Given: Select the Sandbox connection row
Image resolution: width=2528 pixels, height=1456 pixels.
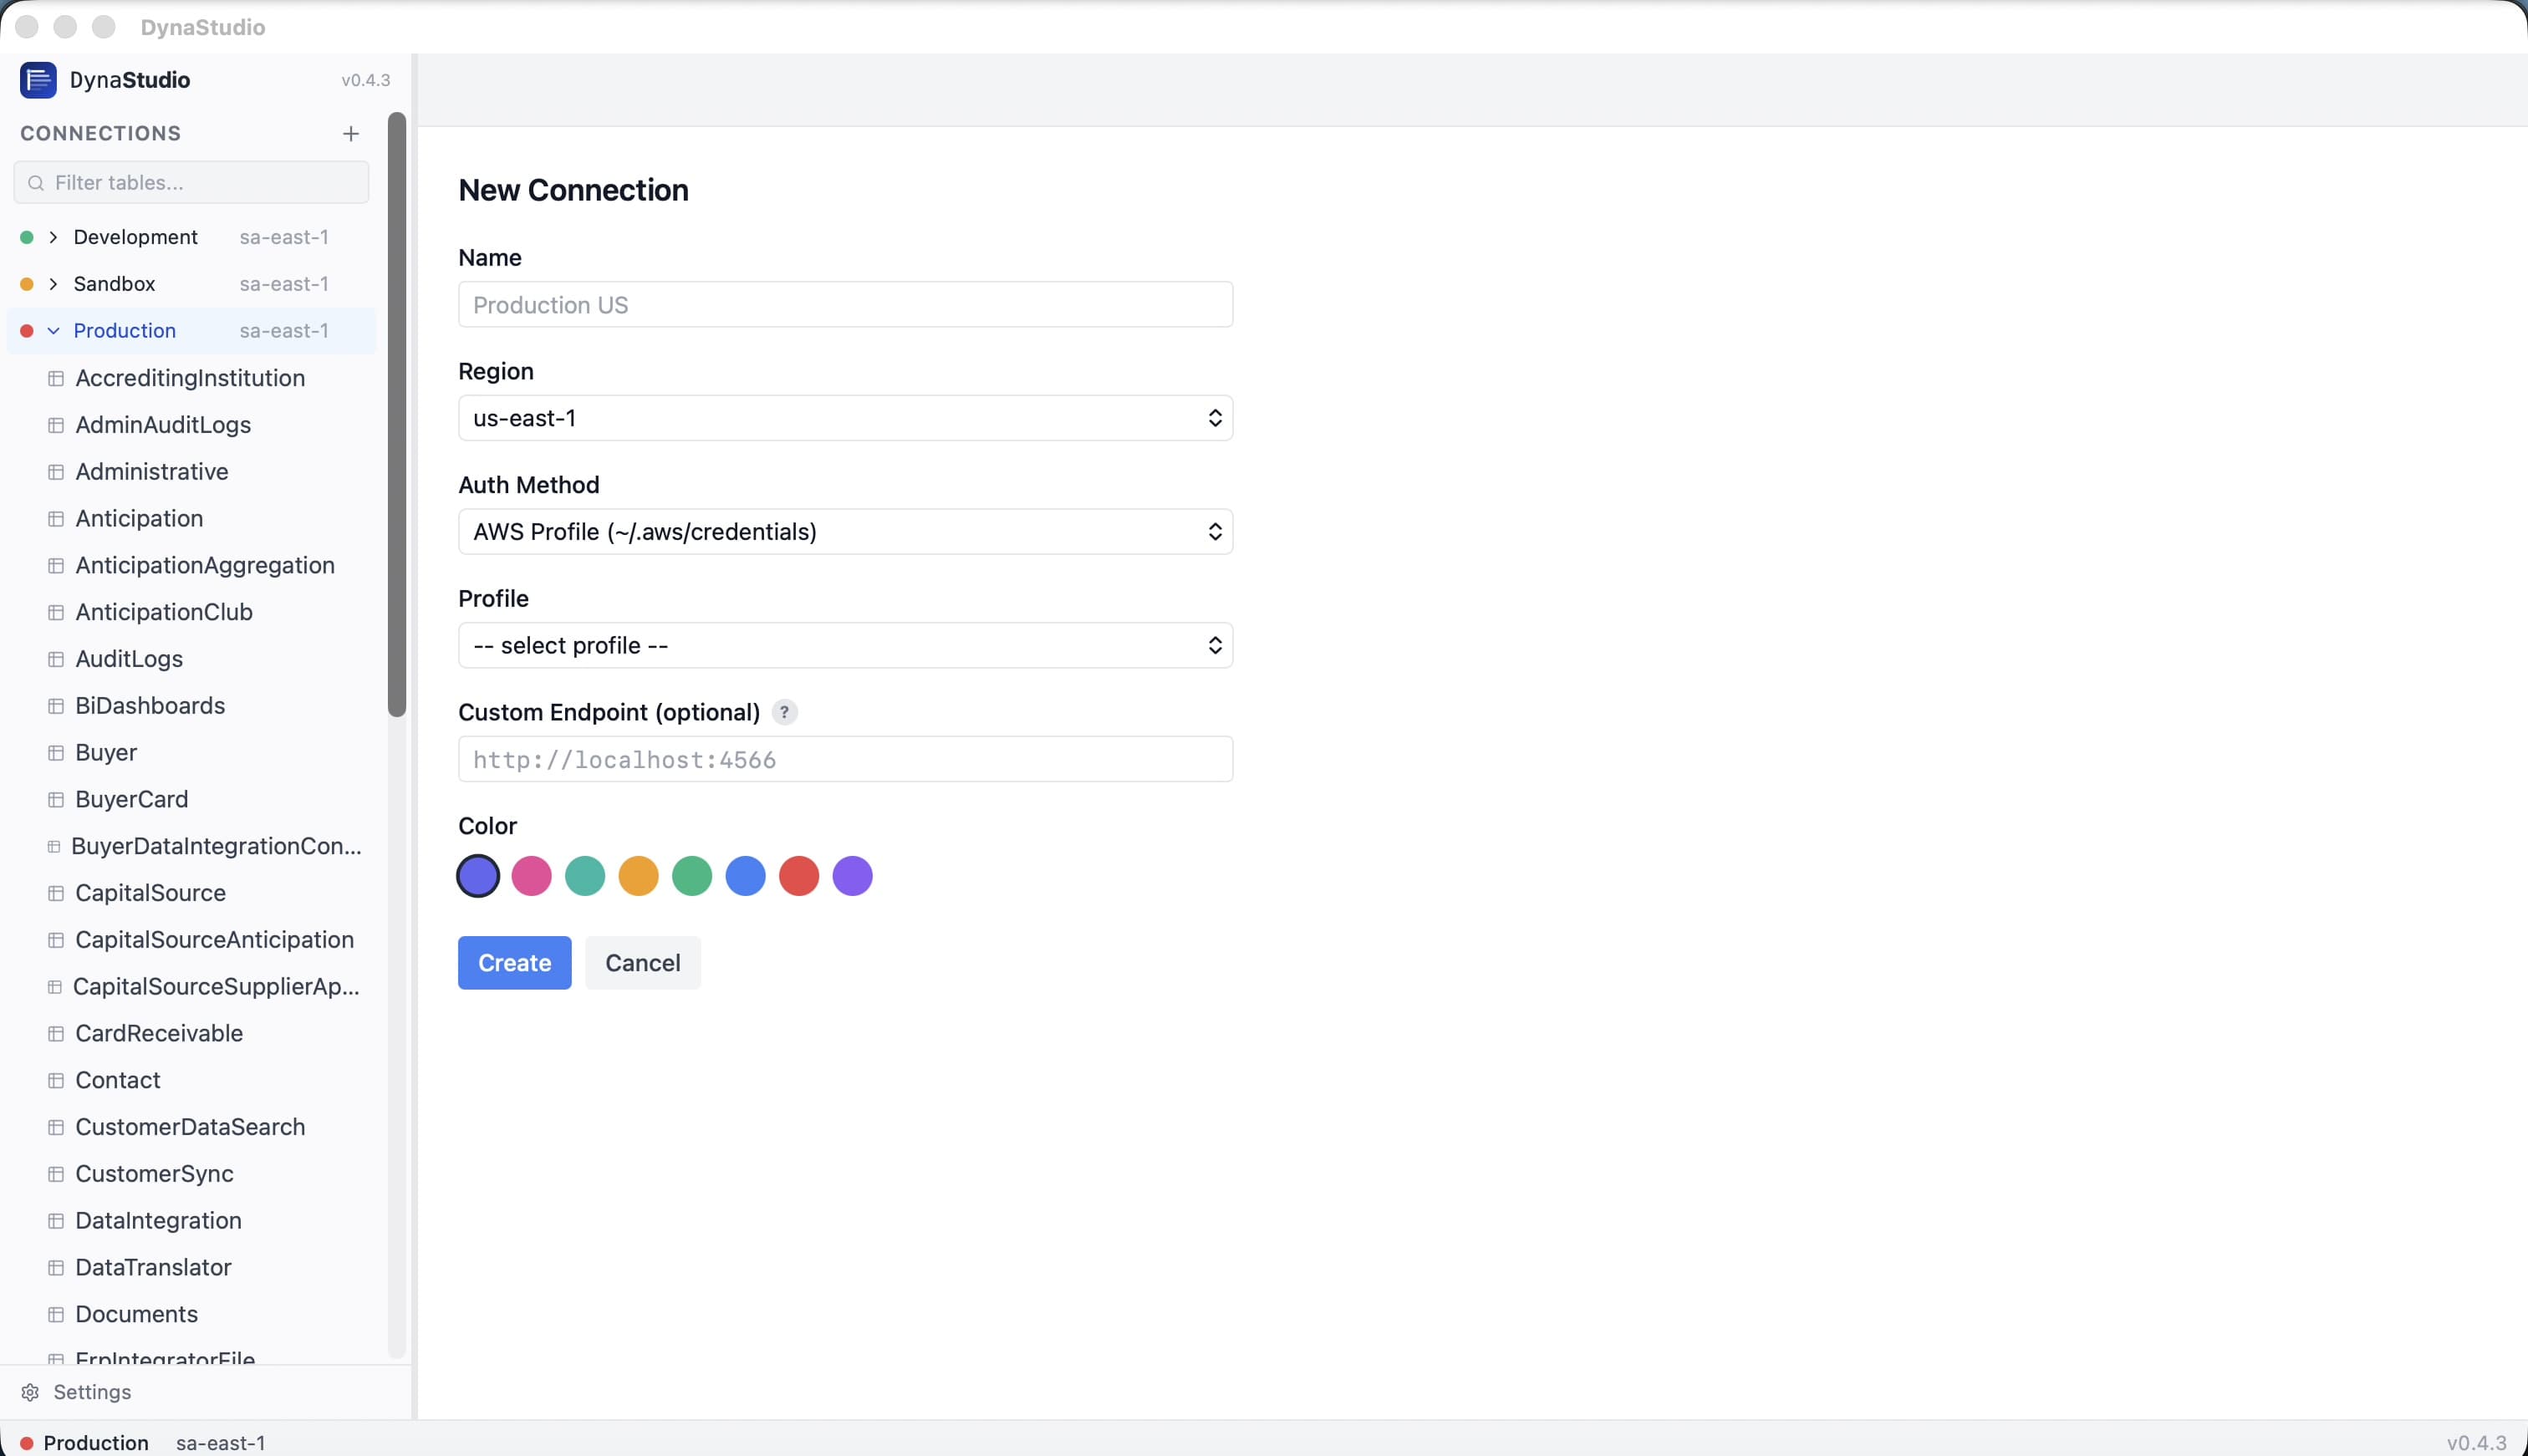Looking at the screenshot, I should 192,285.
